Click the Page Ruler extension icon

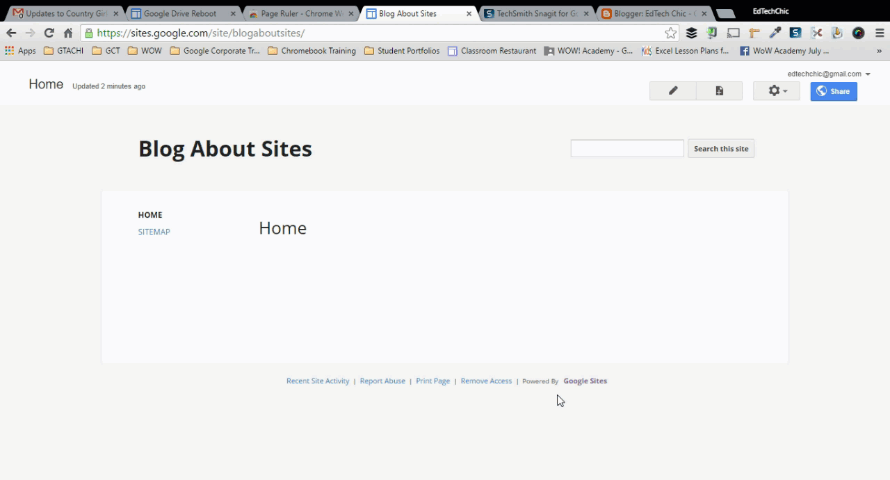[754, 33]
